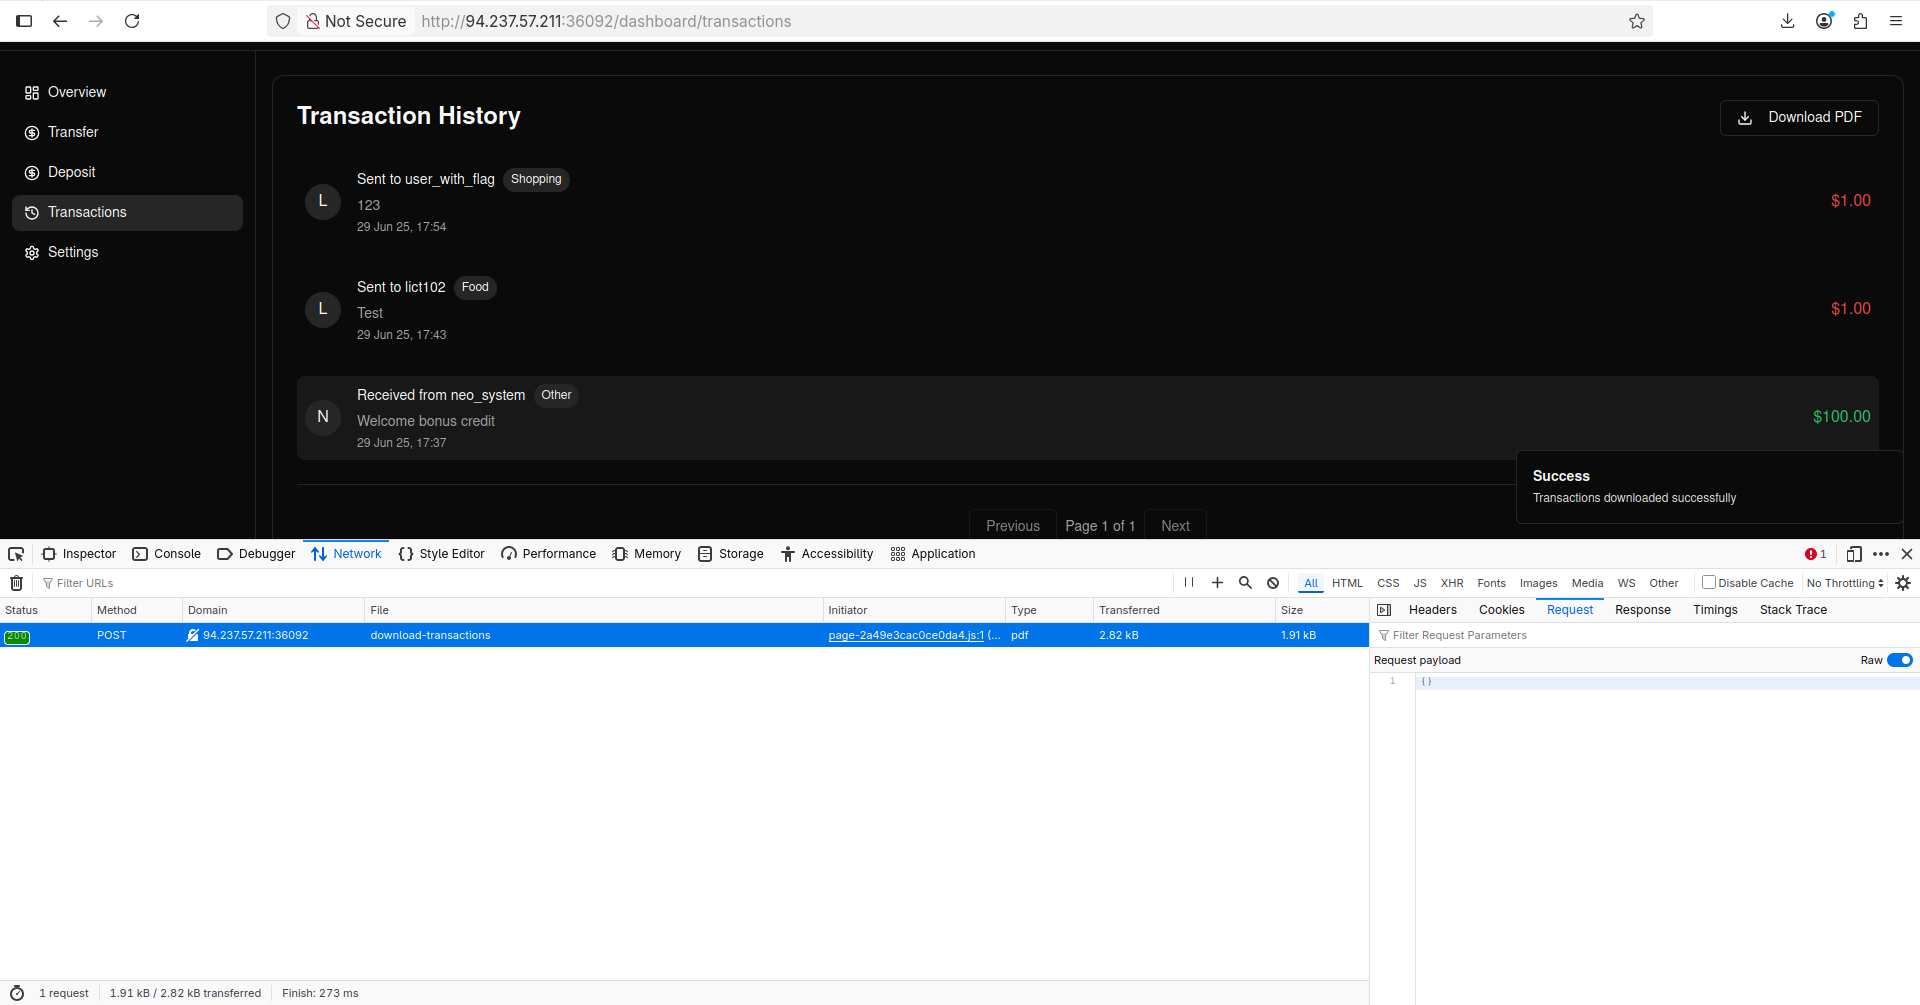Viewport: 1920px width, 1005px height.
Task: Select the download-transactions request row
Action: pyautogui.click(x=684, y=636)
